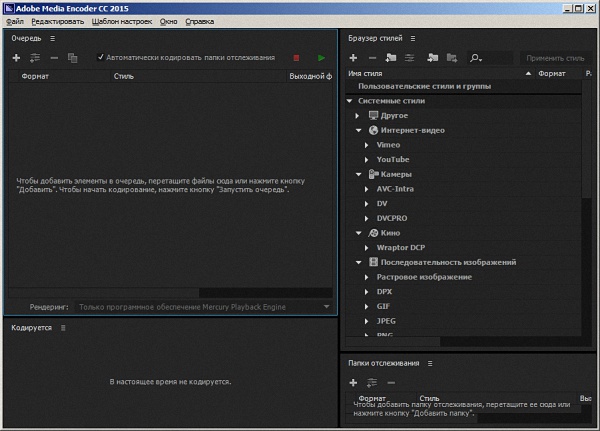600x431 pixels.
Task: Click the new style group folder icon
Action: 391,58
